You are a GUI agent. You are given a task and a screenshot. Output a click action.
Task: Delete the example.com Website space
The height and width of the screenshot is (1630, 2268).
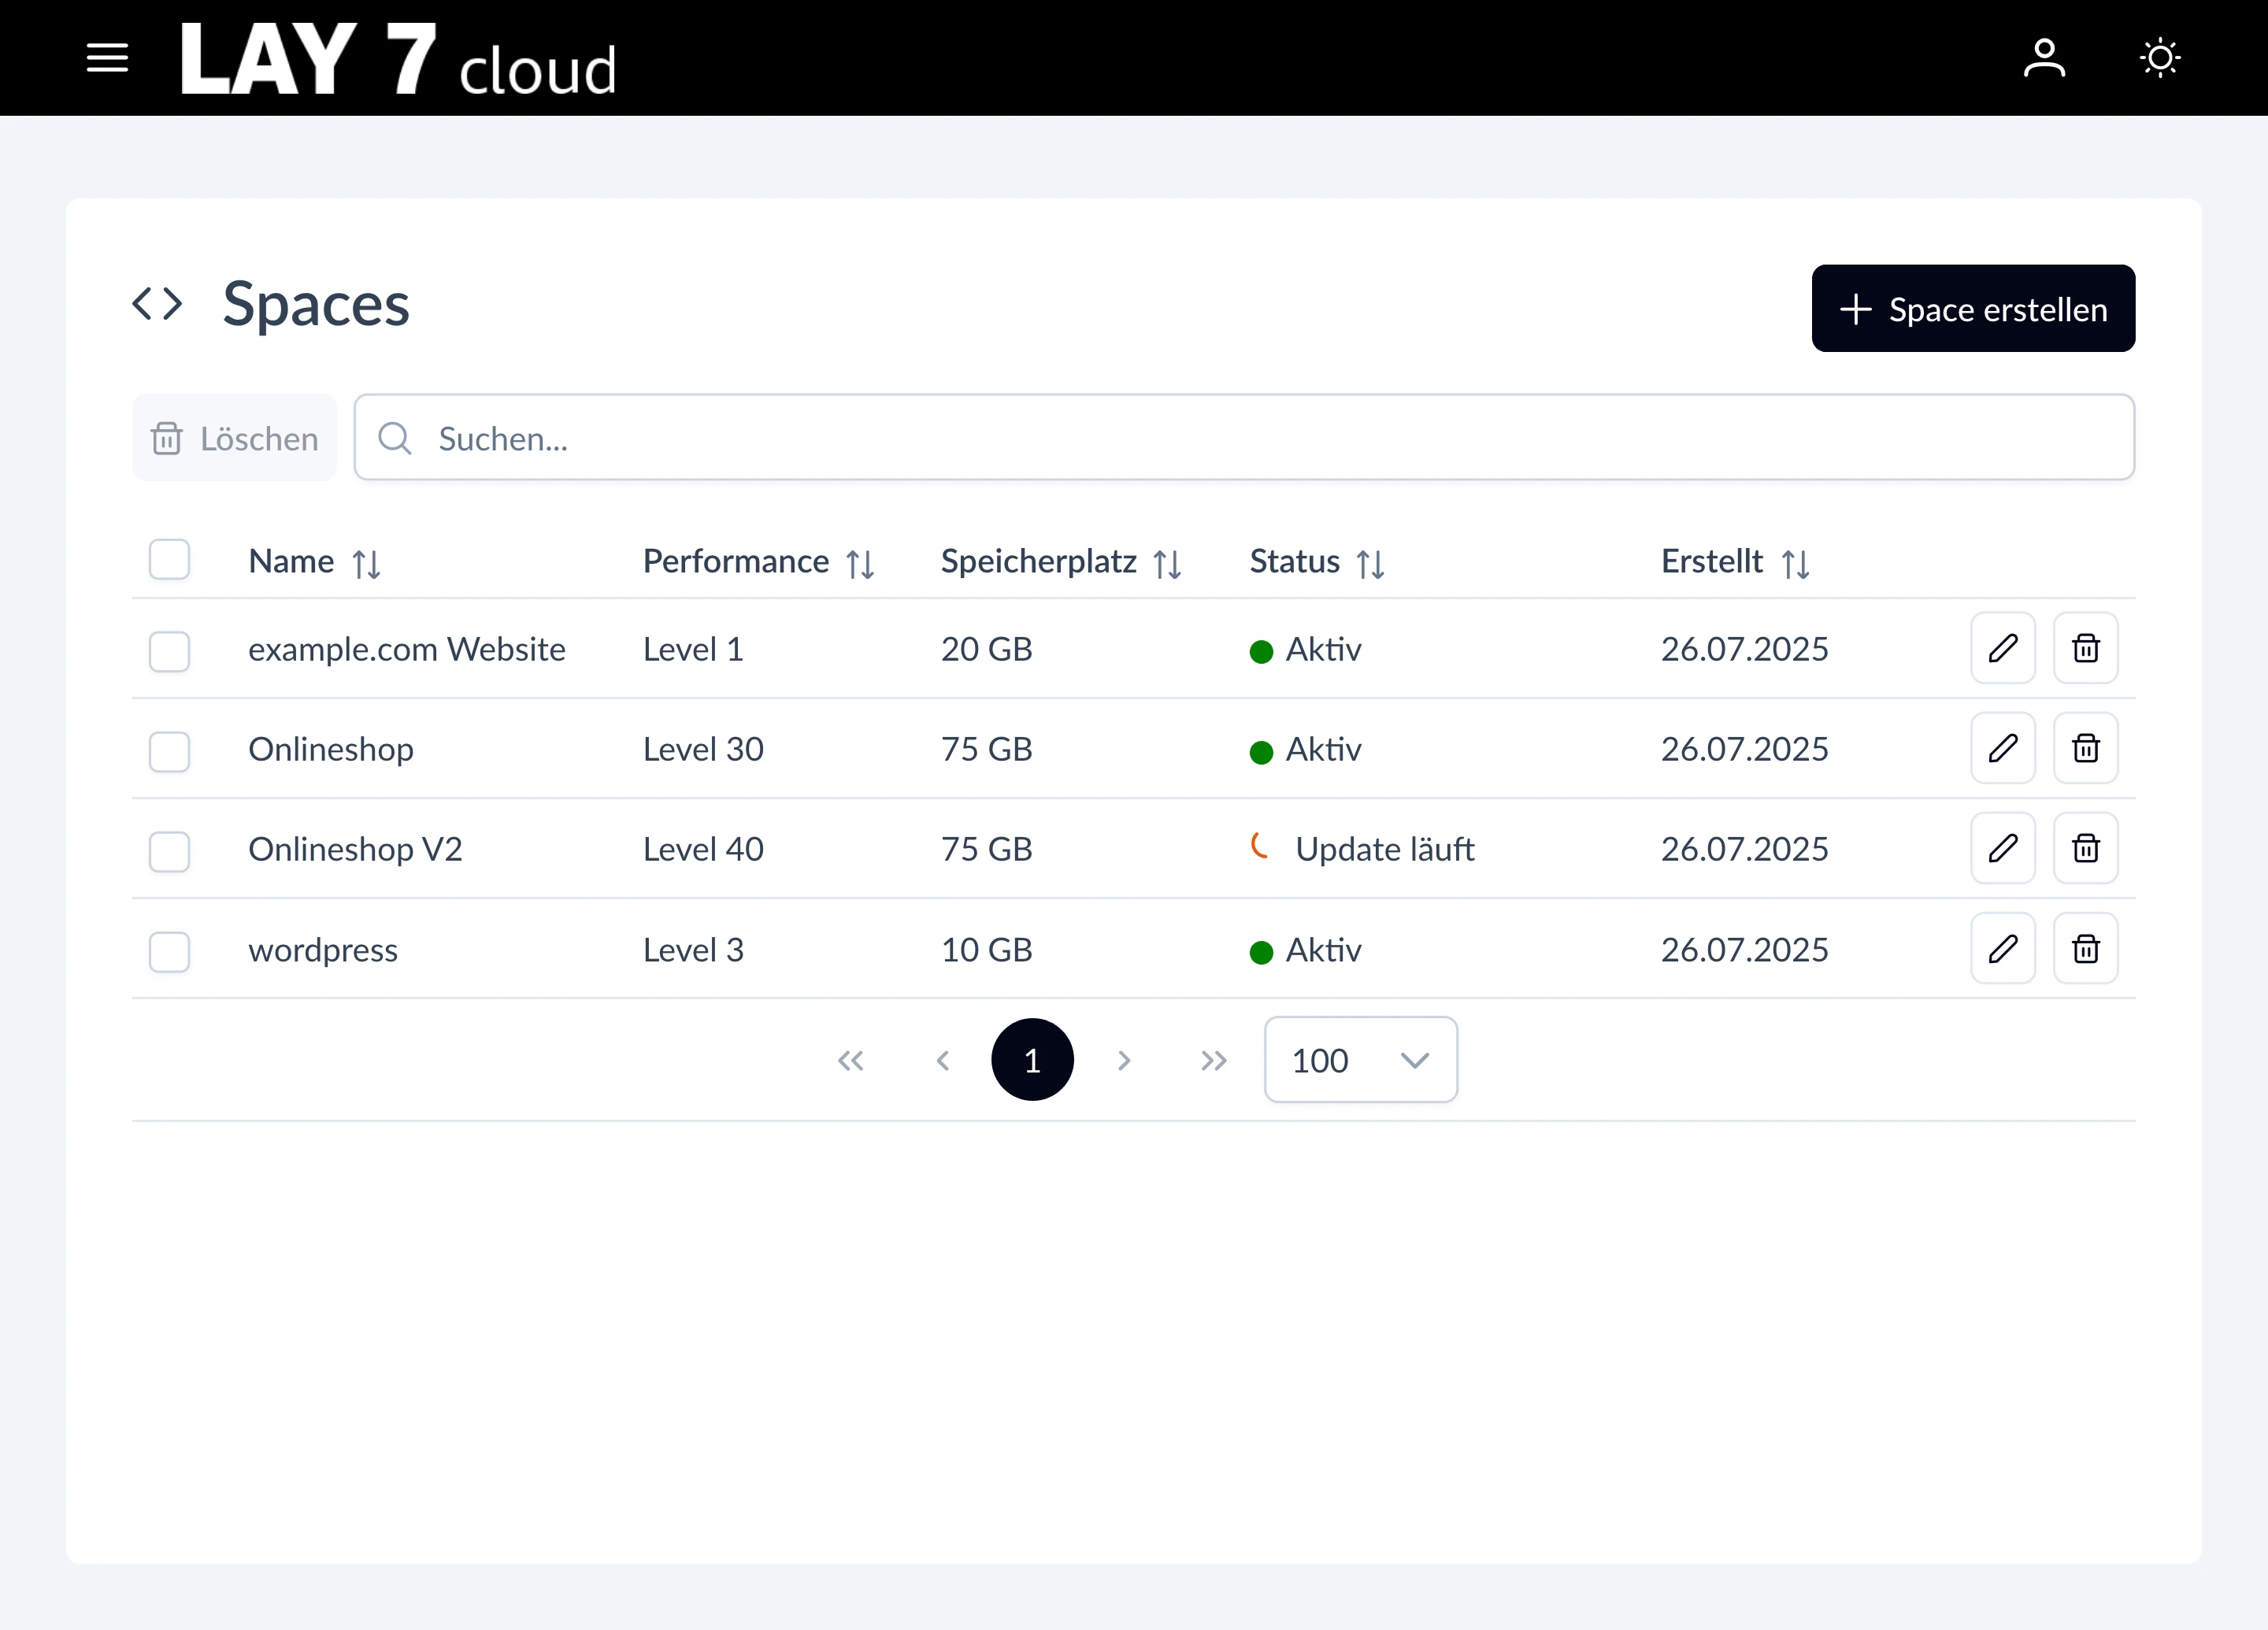[x=2085, y=648]
